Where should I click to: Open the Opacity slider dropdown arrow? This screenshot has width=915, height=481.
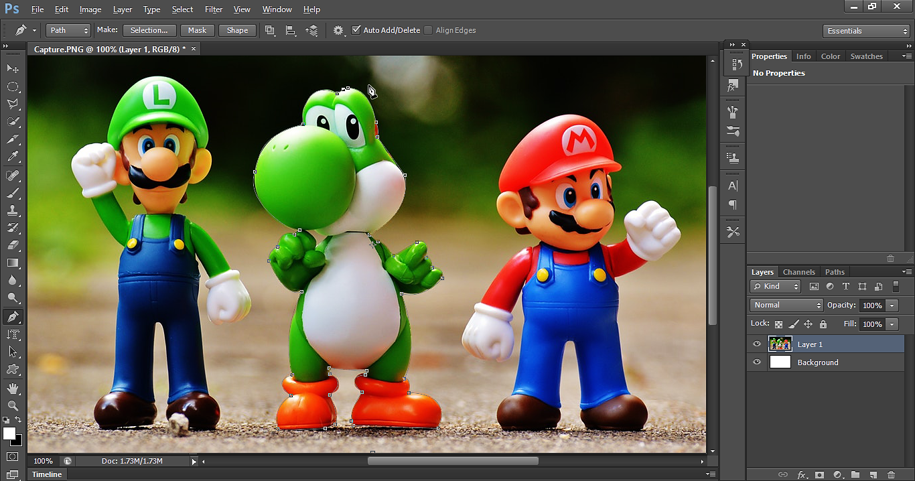(x=892, y=305)
